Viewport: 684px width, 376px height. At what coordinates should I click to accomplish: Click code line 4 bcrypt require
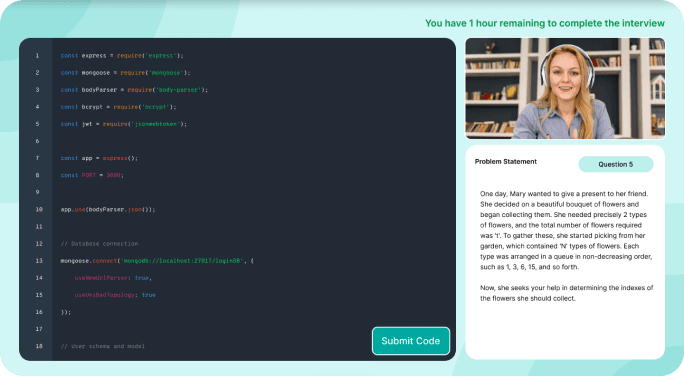119,107
